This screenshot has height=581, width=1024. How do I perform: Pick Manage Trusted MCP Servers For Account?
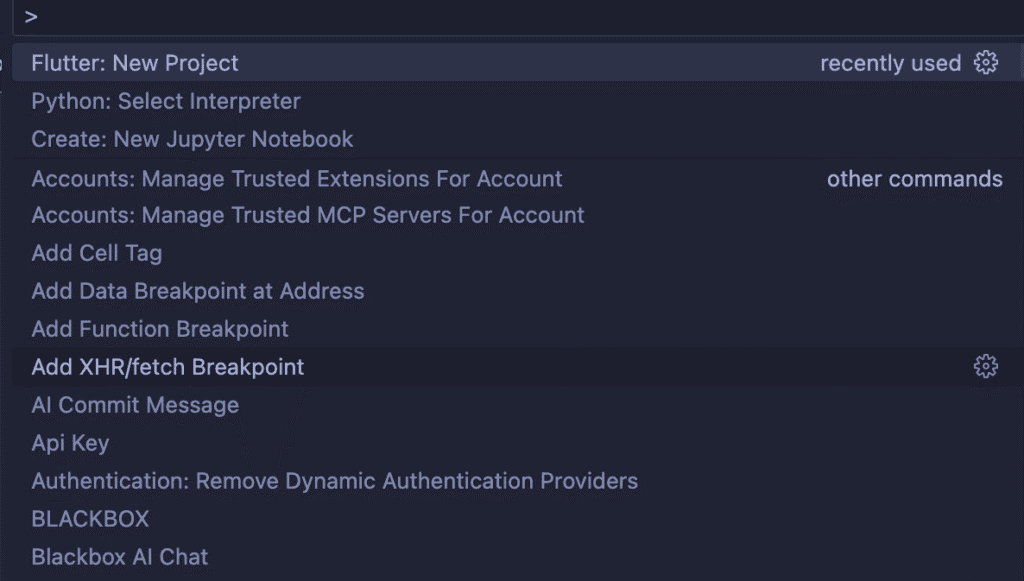point(308,215)
